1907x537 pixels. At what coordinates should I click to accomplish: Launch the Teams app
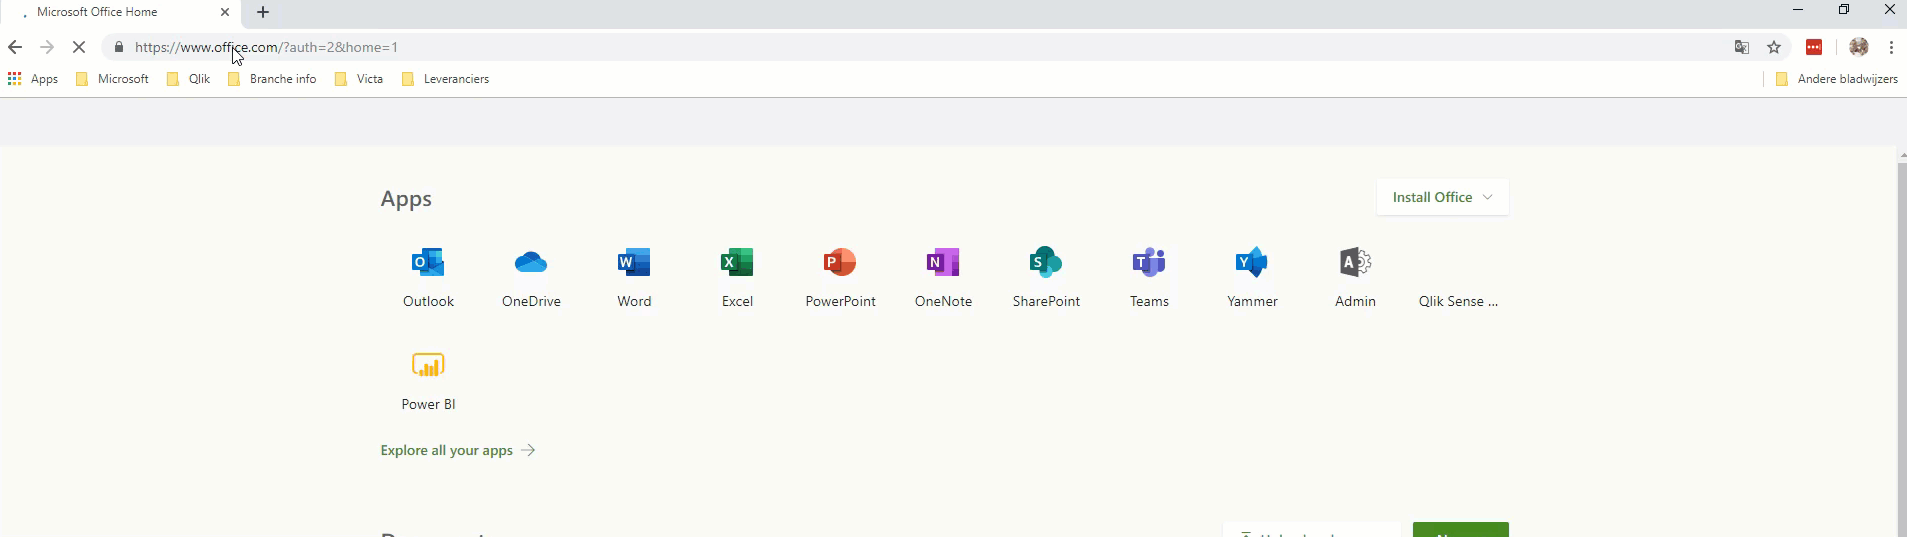[x=1149, y=276]
